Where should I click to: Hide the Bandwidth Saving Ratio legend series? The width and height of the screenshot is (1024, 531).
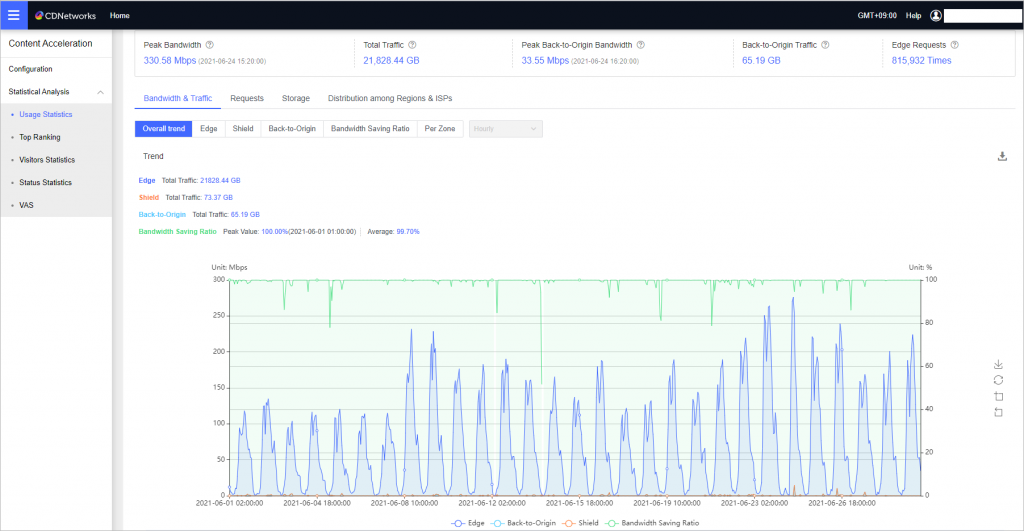(653, 523)
